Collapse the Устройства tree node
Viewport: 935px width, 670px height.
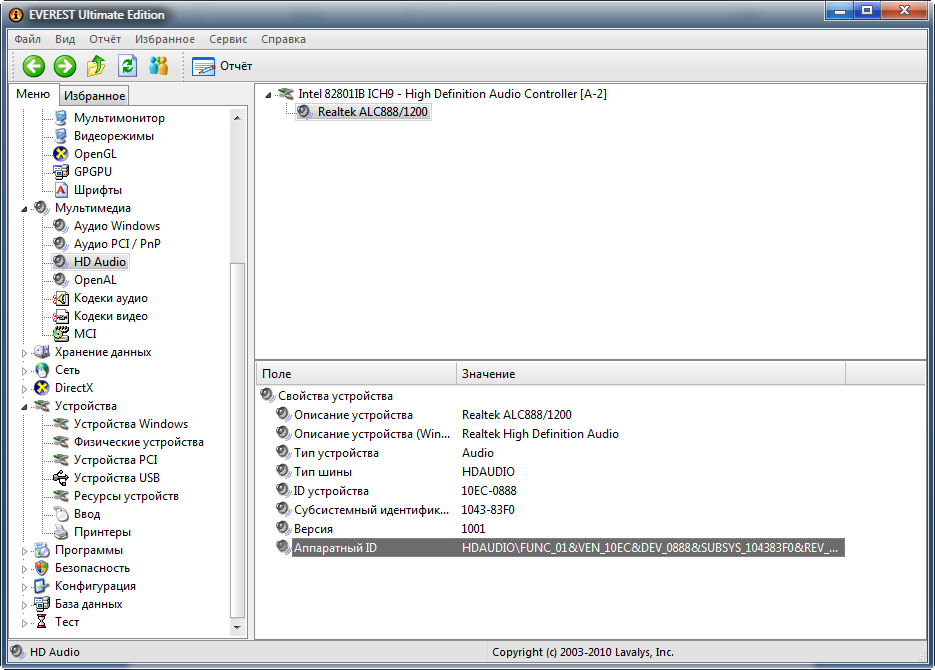pyautogui.click(x=24, y=407)
